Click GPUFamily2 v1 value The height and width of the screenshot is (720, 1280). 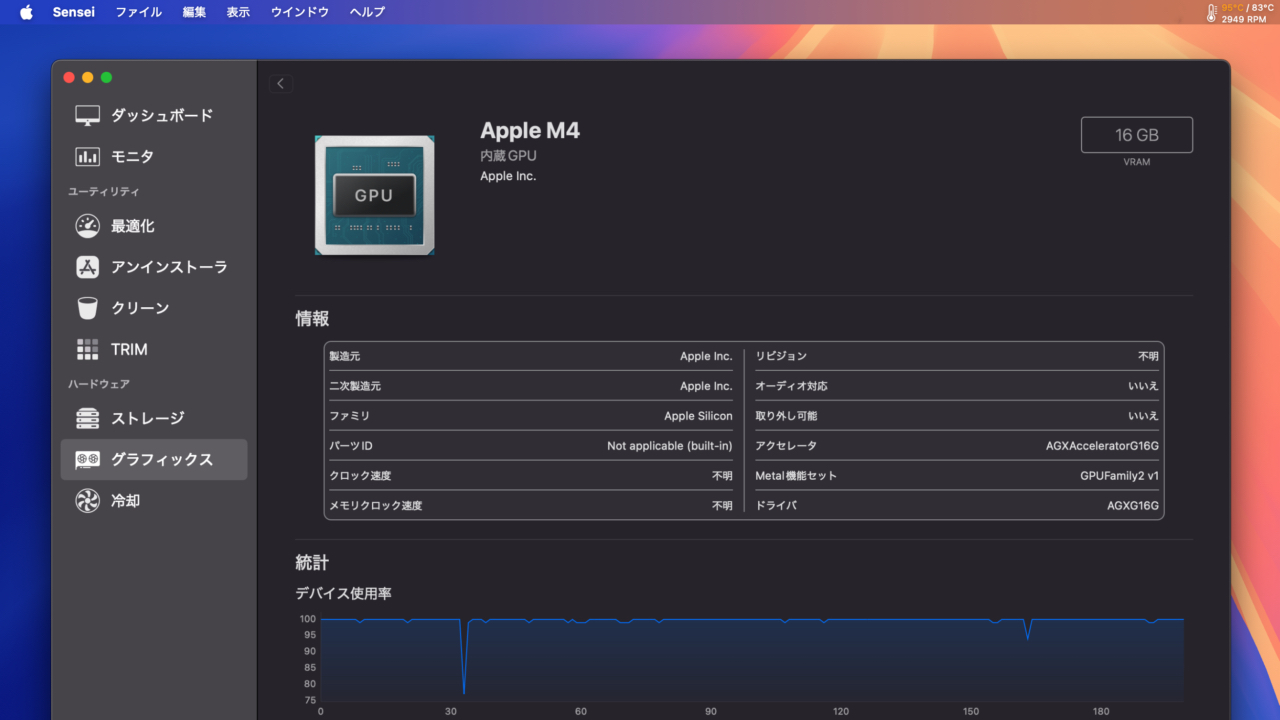pos(1119,476)
